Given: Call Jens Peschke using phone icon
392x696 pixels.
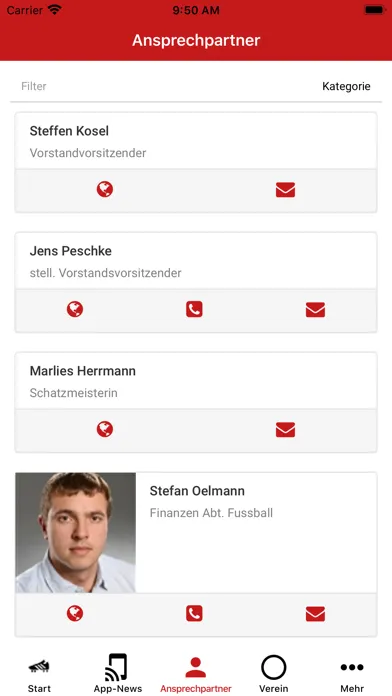Looking at the screenshot, I should pos(194,309).
